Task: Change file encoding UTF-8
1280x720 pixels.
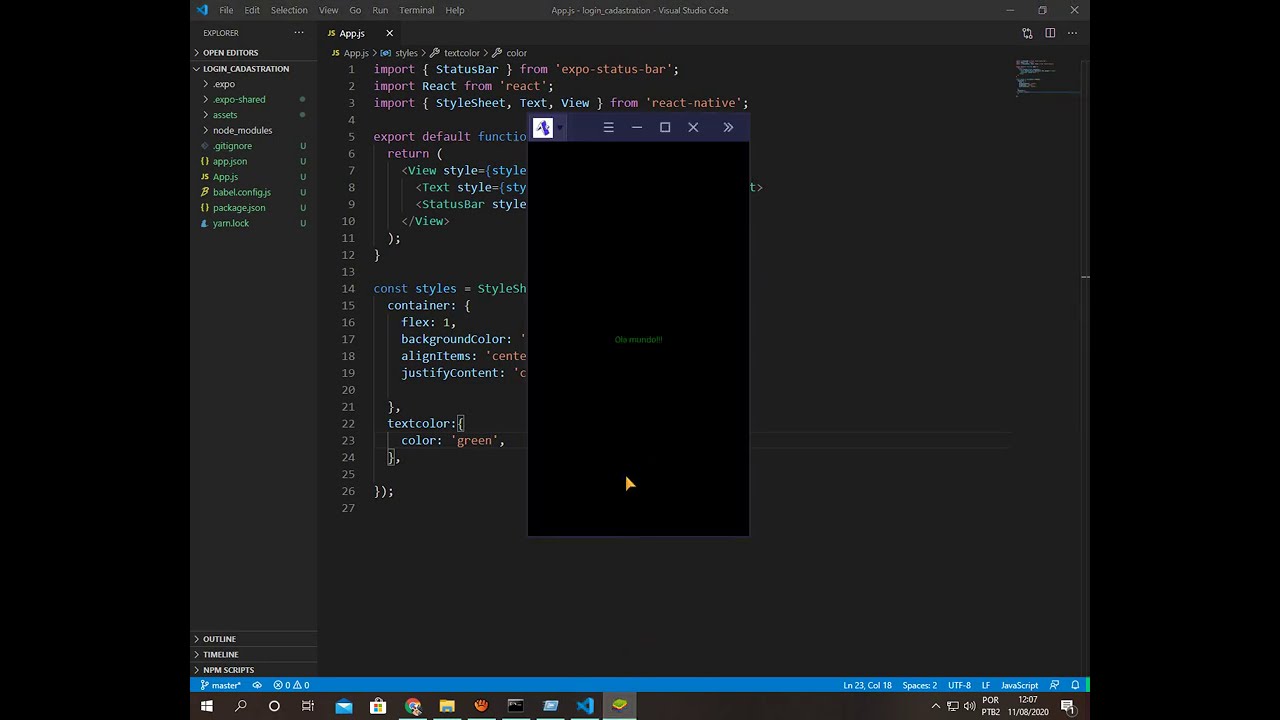Action: click(959, 685)
